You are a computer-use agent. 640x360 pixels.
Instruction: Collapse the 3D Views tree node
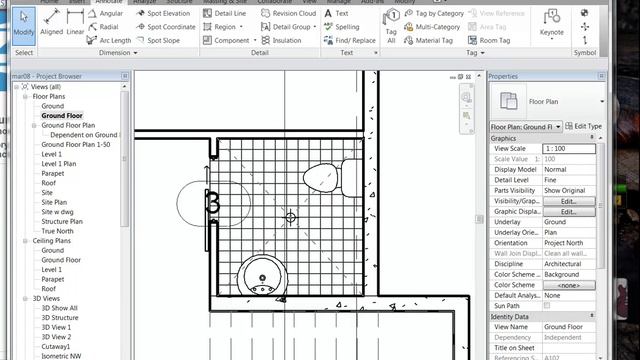coord(25,299)
